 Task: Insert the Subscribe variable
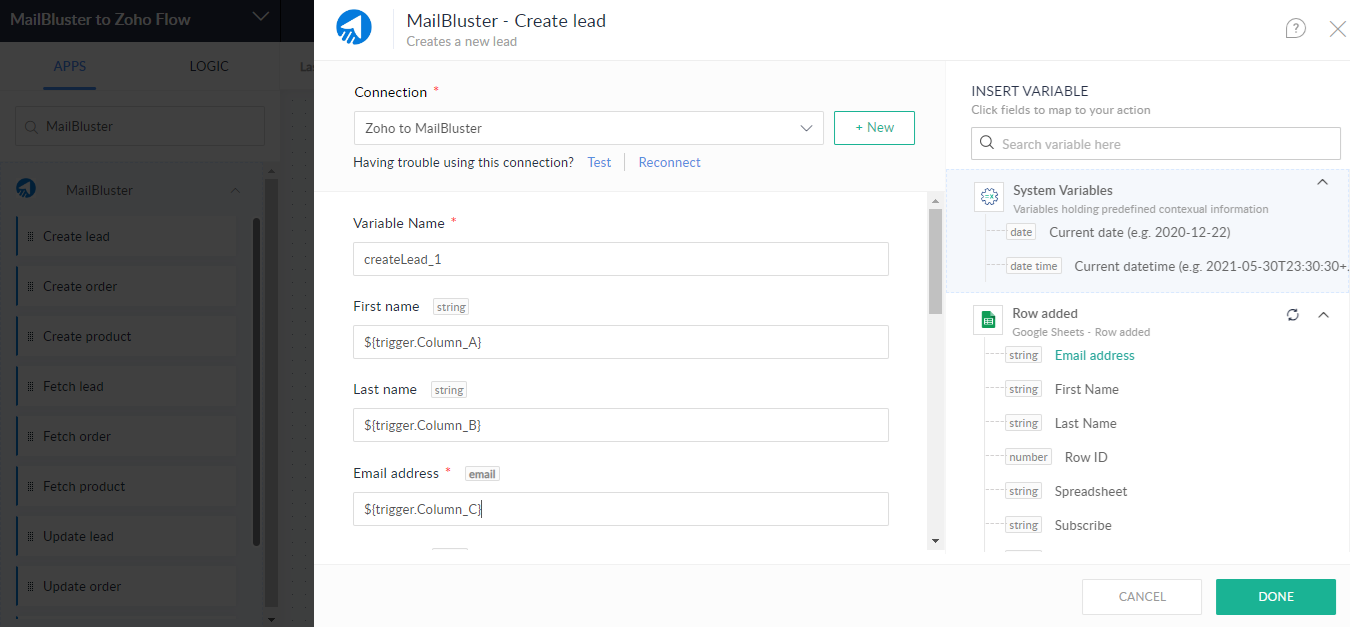[x=1083, y=525]
